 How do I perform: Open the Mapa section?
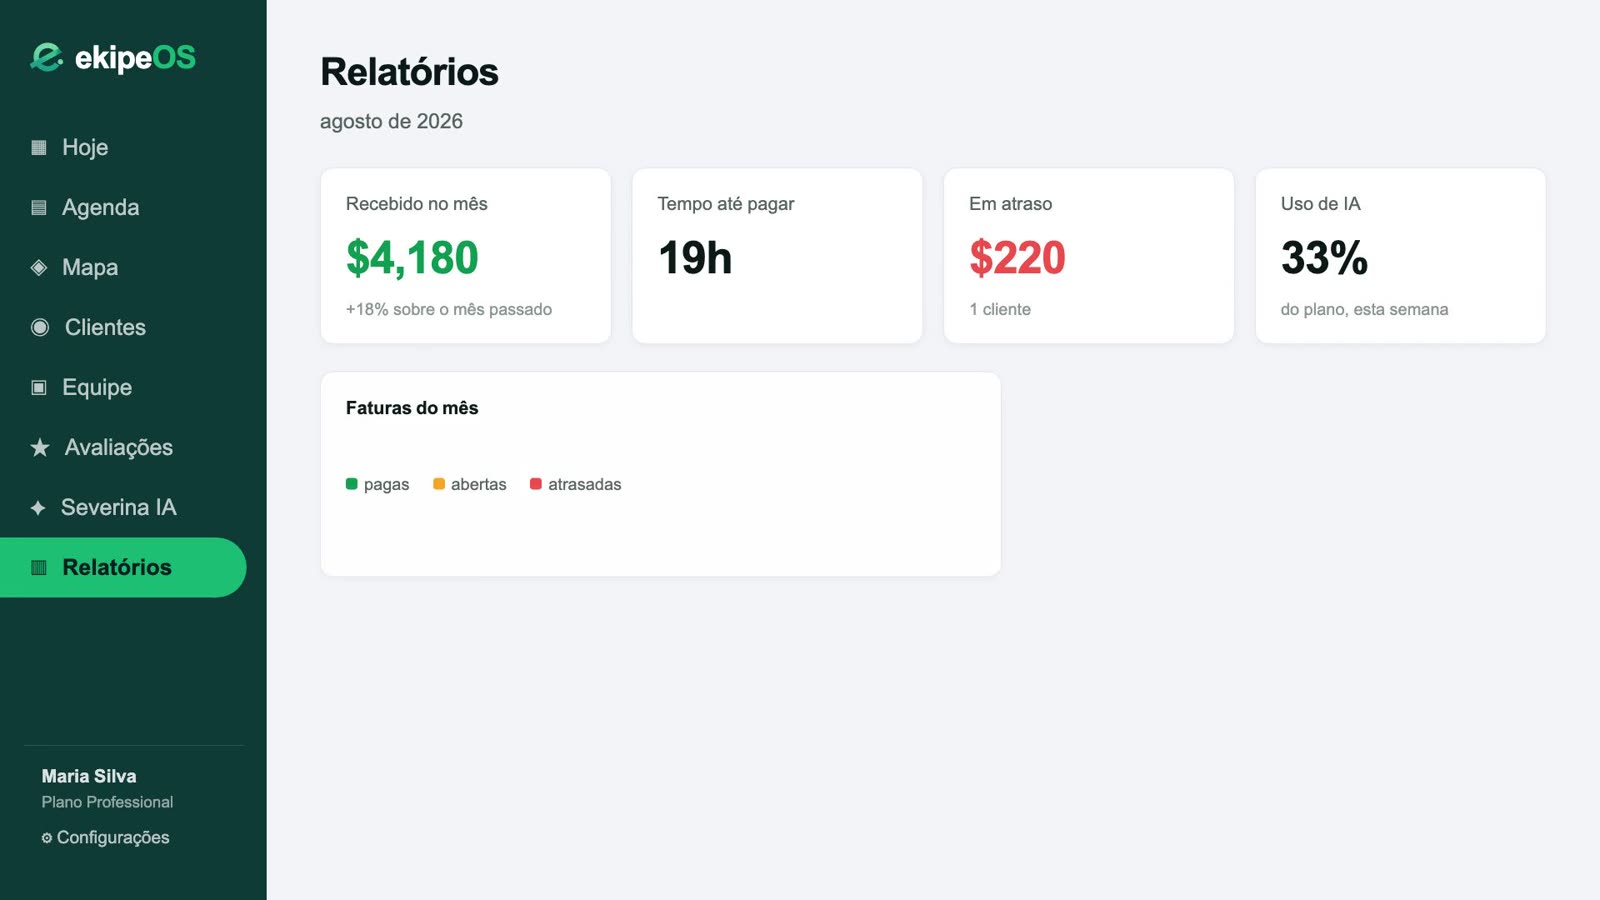(123, 267)
